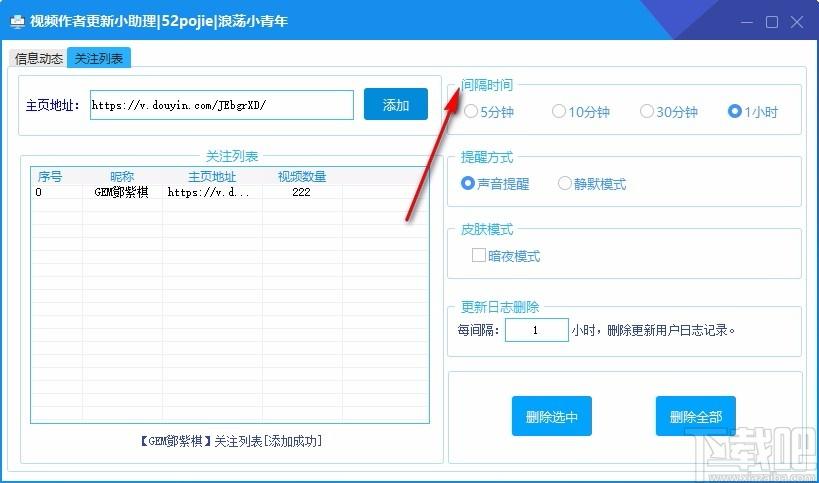Switch to the 信息动态 tab

click(x=38, y=58)
